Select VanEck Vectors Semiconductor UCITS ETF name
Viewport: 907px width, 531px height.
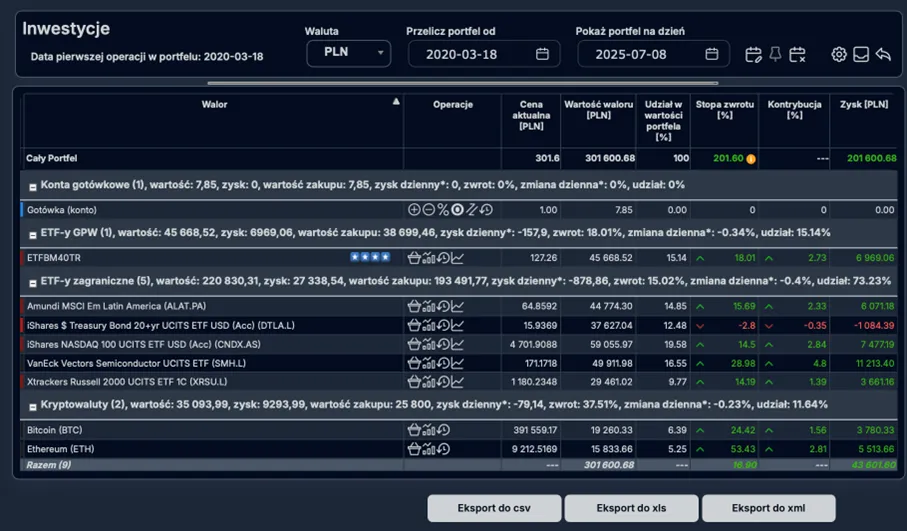click(137, 364)
